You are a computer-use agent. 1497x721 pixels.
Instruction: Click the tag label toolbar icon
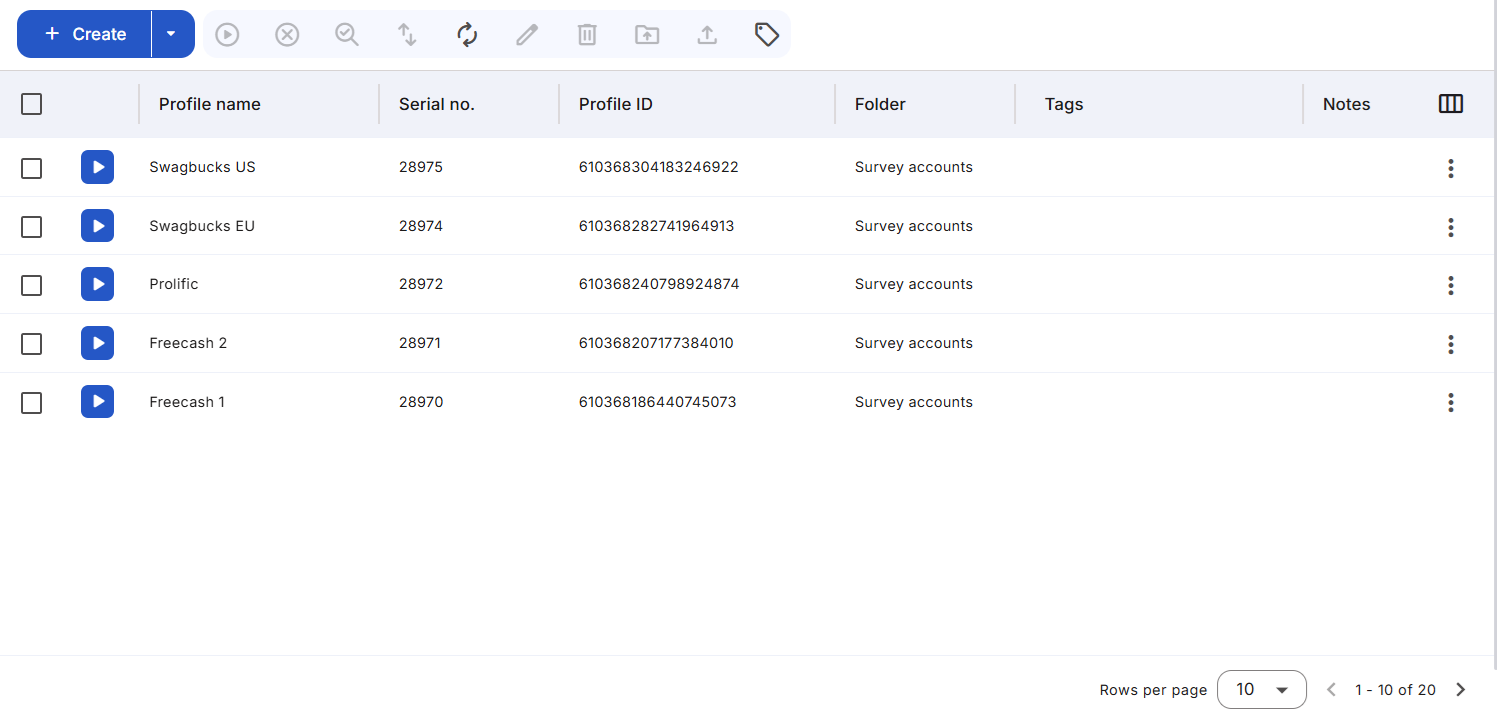tap(767, 34)
